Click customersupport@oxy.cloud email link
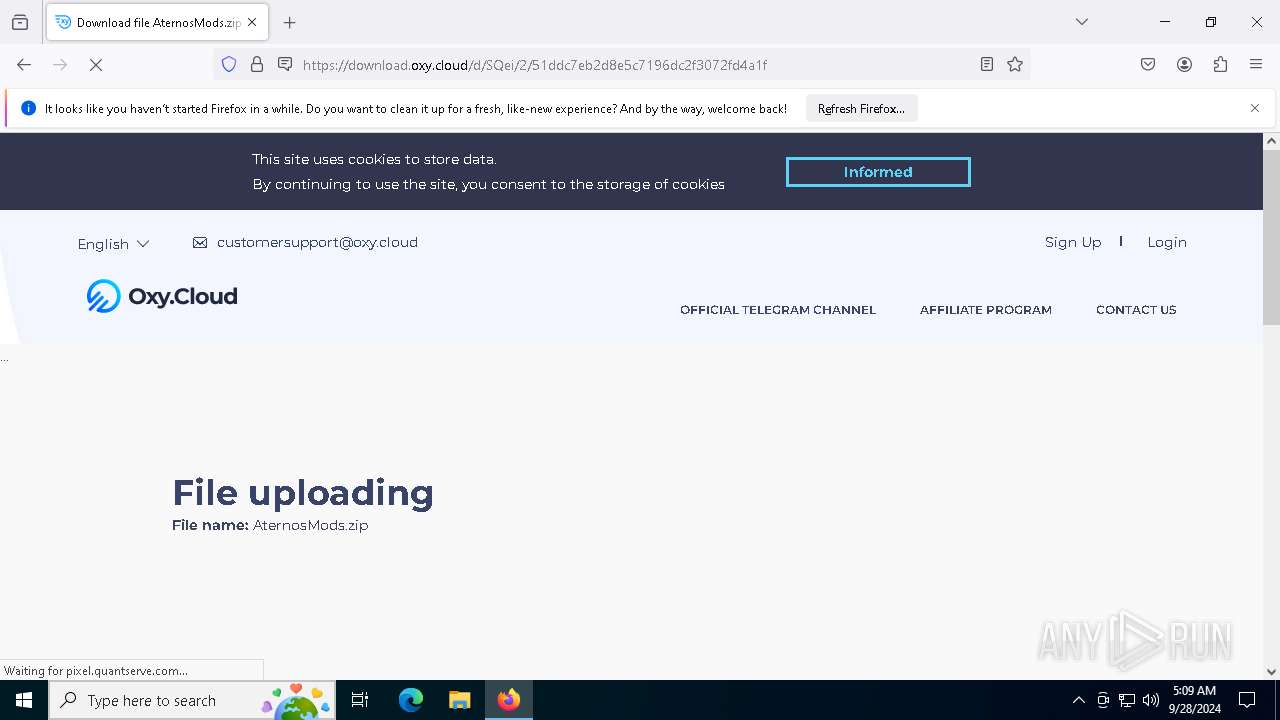Screen dimensions: 1280x720 [317, 242]
